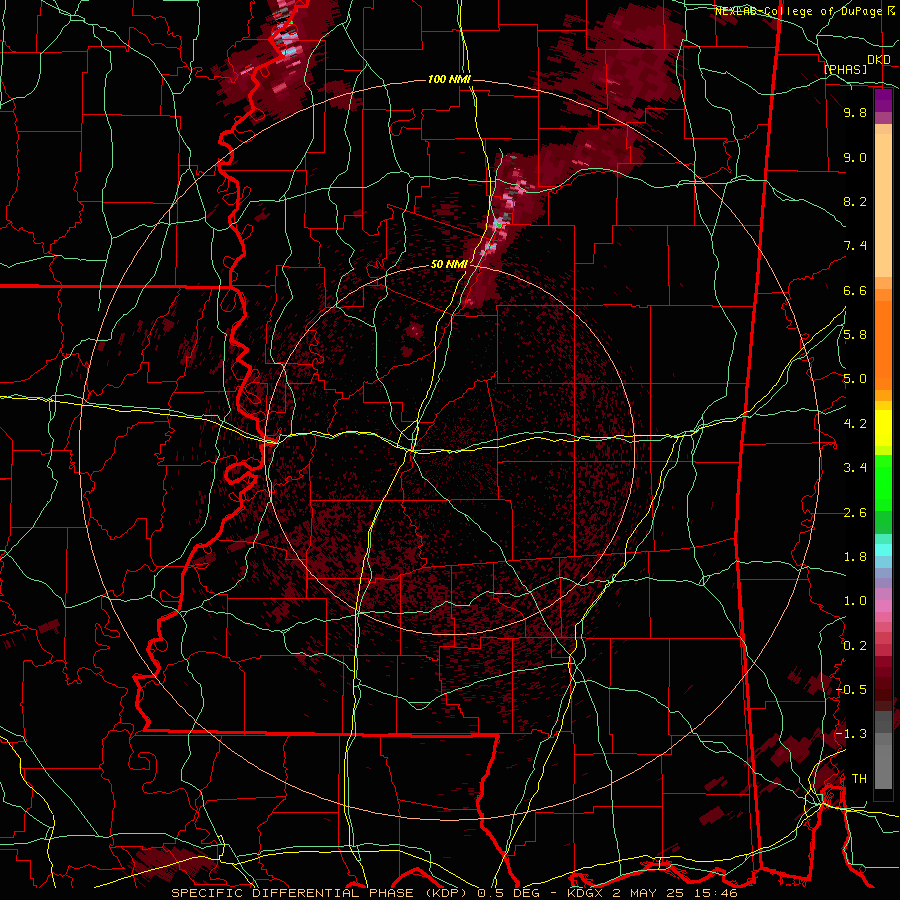Click the 2.6 scale value
The height and width of the screenshot is (900, 900).
point(855,513)
